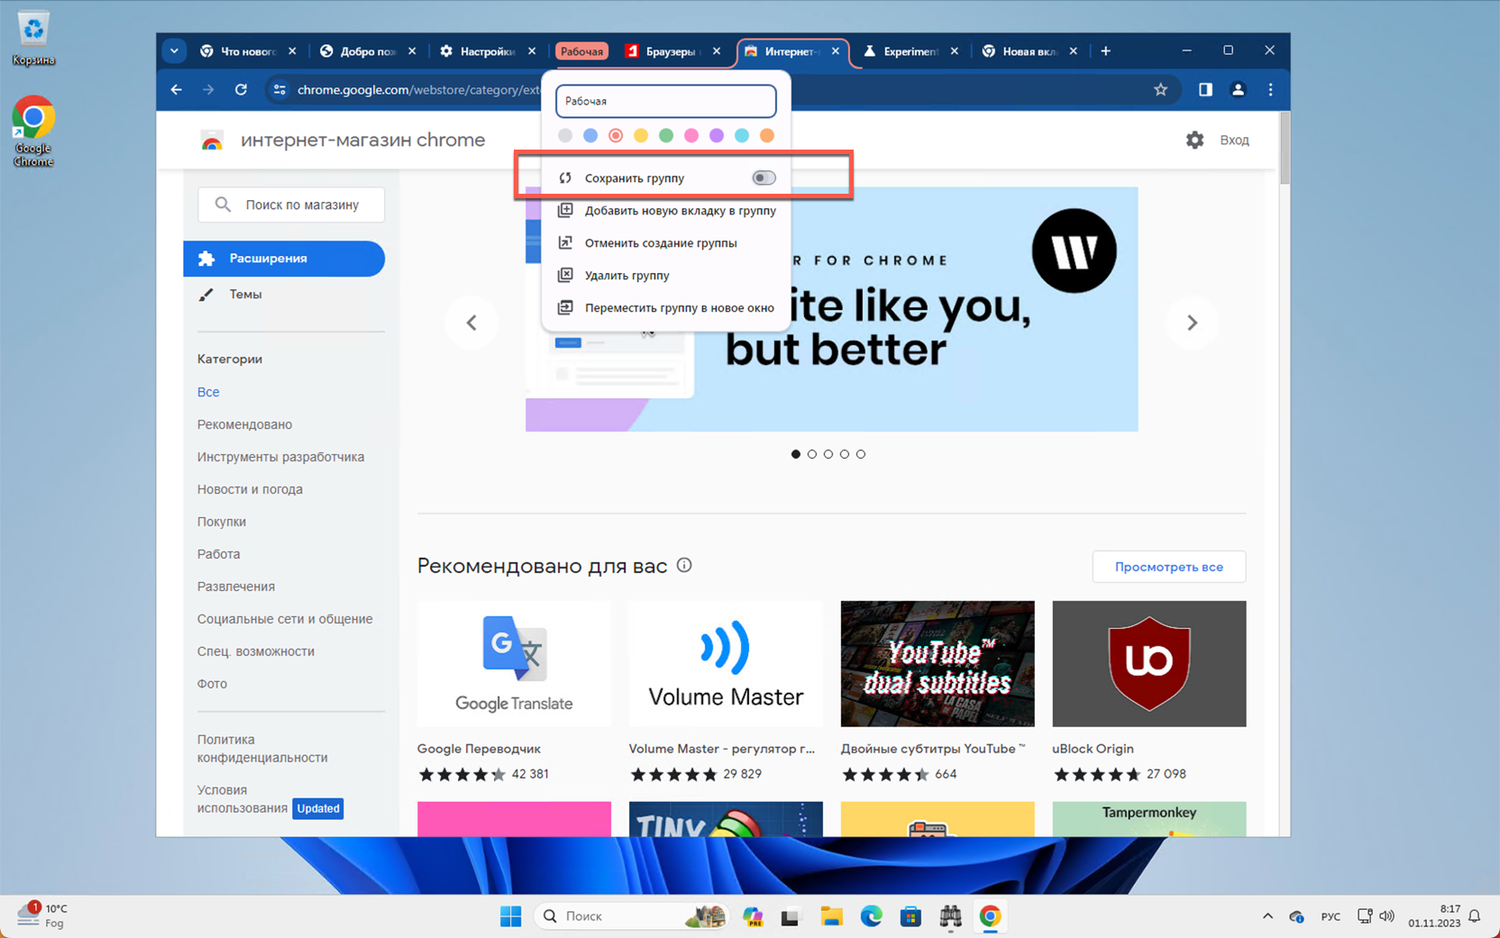Open the Chrome profile icon
The image size is (1500, 938).
click(1238, 90)
